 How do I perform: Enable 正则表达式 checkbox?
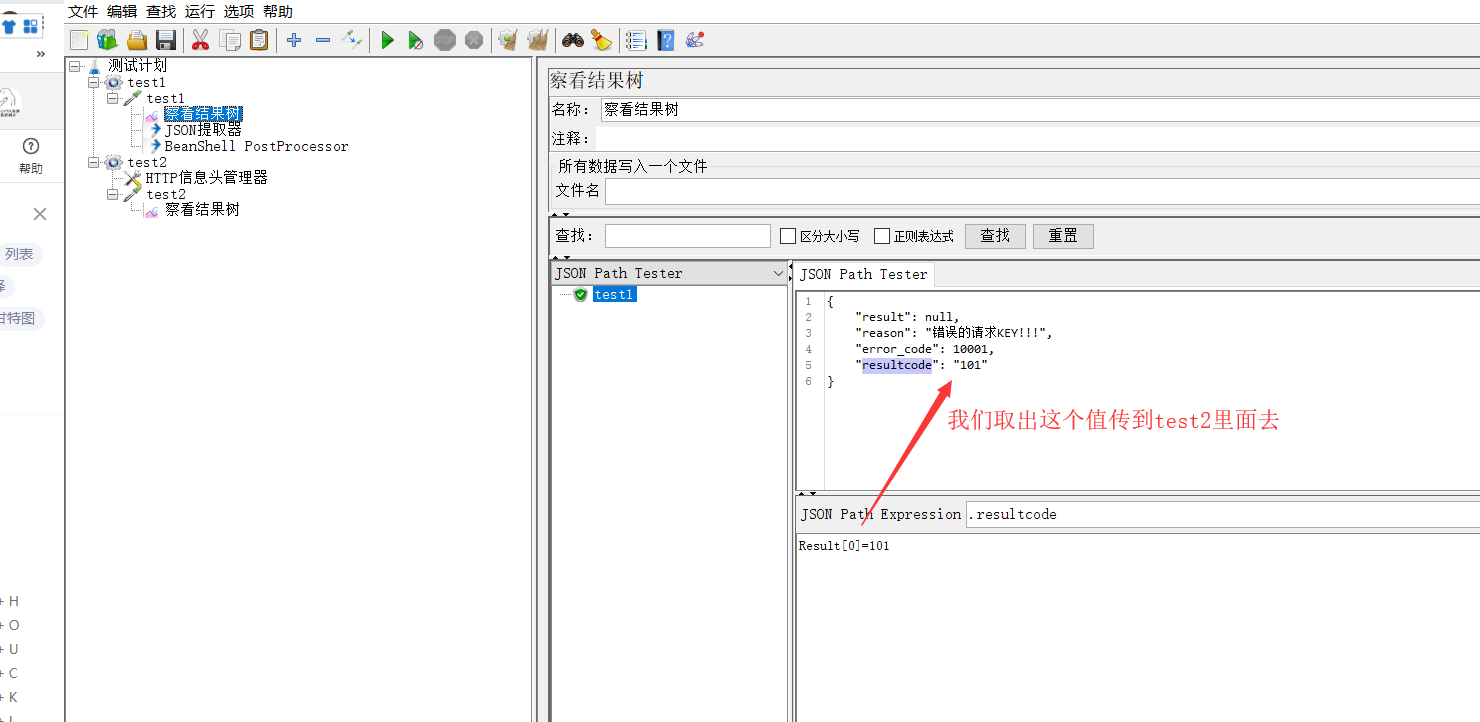[x=882, y=236]
